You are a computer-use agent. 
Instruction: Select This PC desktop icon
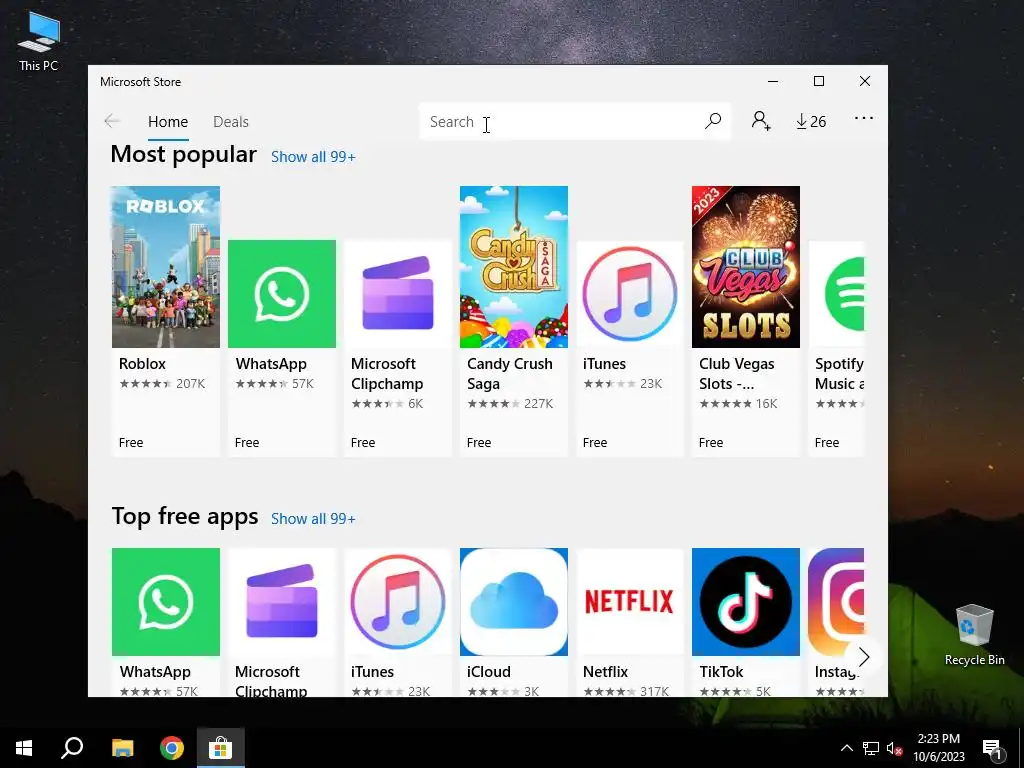tap(39, 42)
